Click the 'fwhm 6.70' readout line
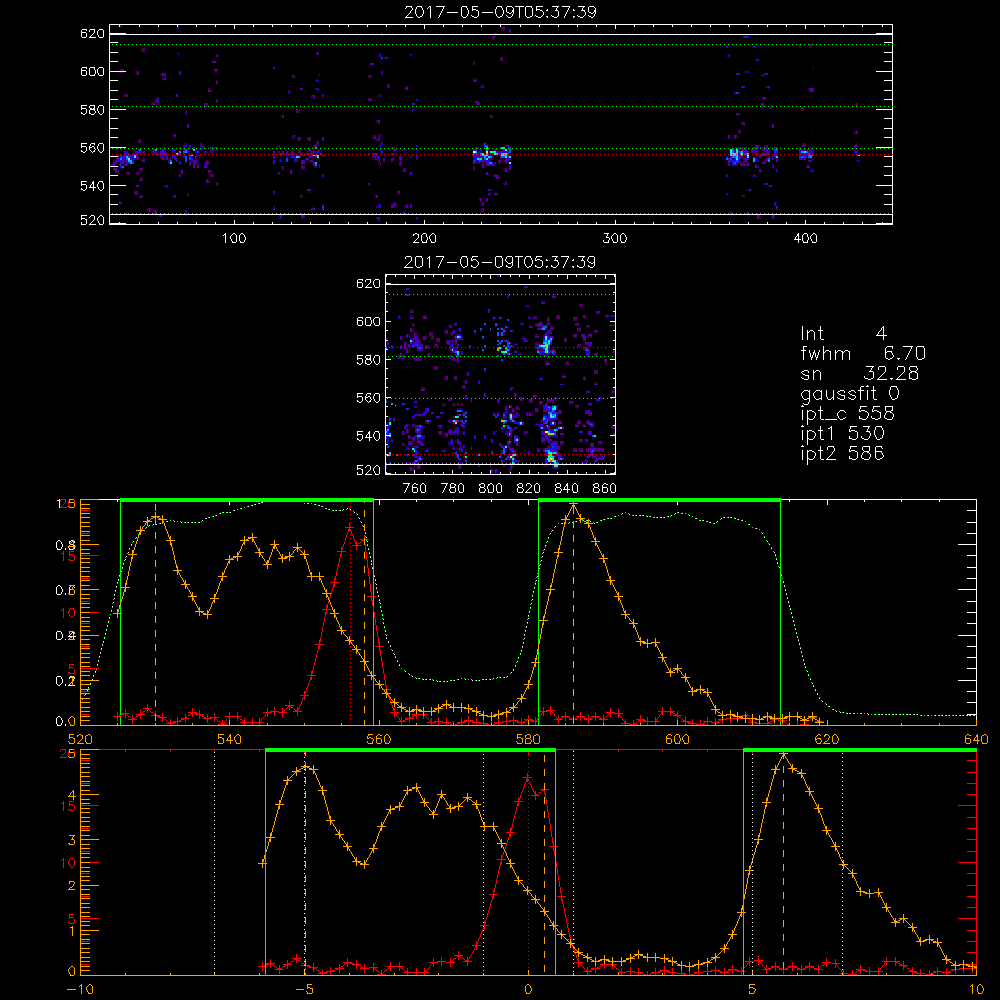 tap(863, 353)
